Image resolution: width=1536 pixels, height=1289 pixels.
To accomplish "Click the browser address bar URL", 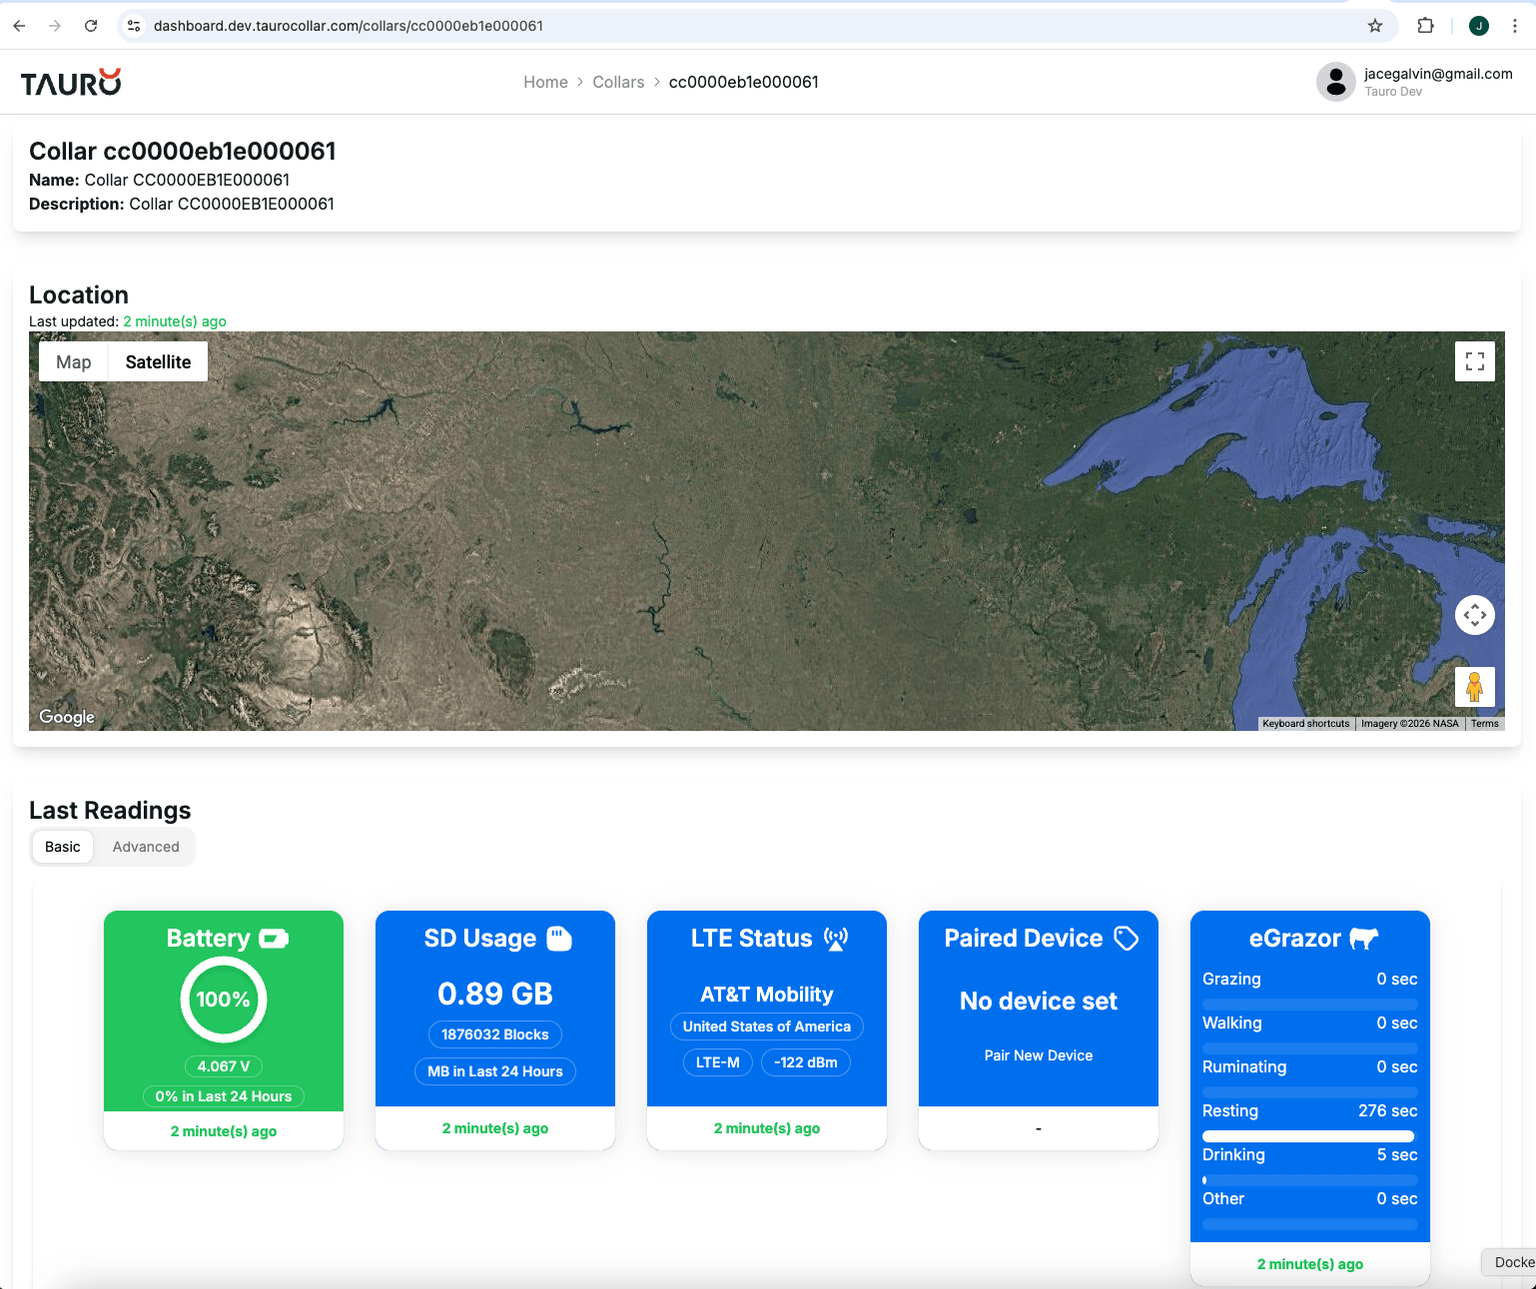I will pyautogui.click(x=348, y=26).
